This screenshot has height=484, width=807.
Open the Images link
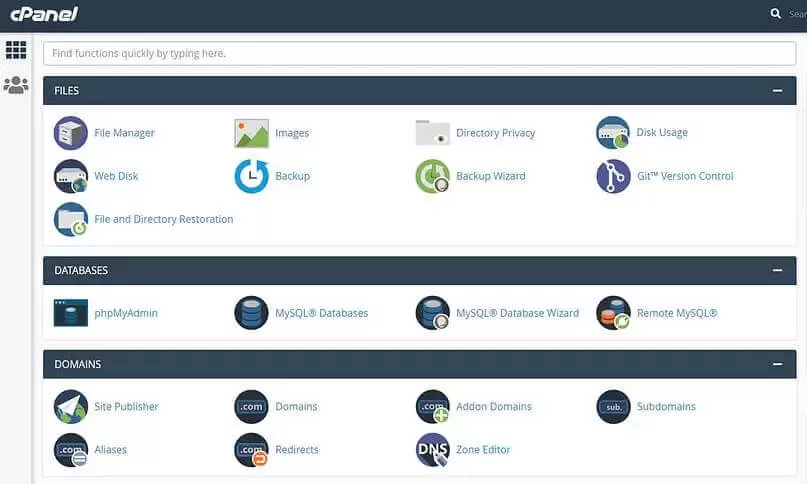tap(292, 133)
